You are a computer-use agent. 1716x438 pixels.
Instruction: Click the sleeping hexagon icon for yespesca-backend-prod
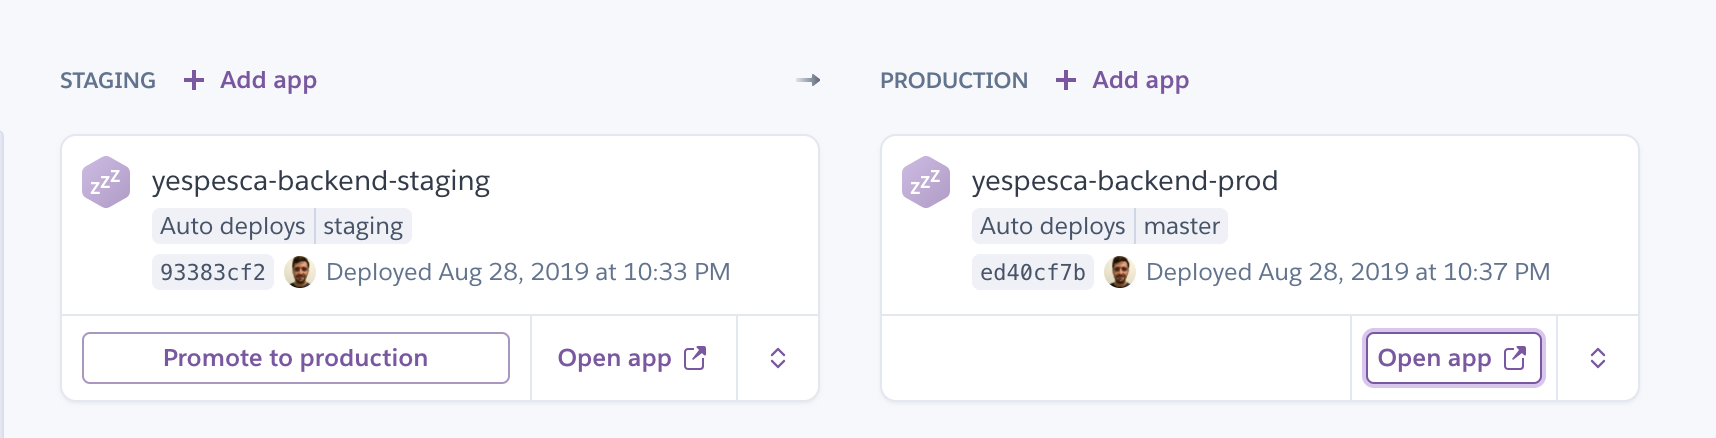(x=926, y=182)
